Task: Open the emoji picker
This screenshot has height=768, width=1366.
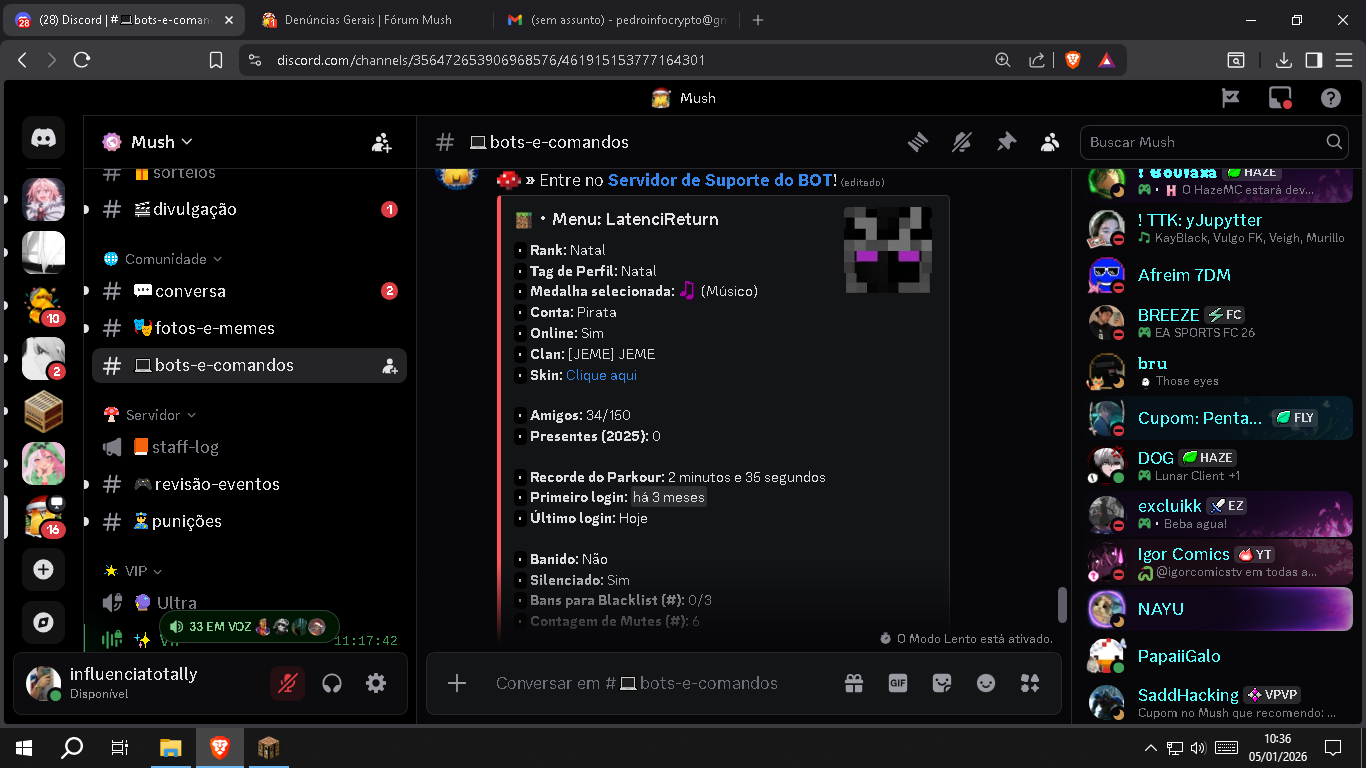Action: pos(986,683)
